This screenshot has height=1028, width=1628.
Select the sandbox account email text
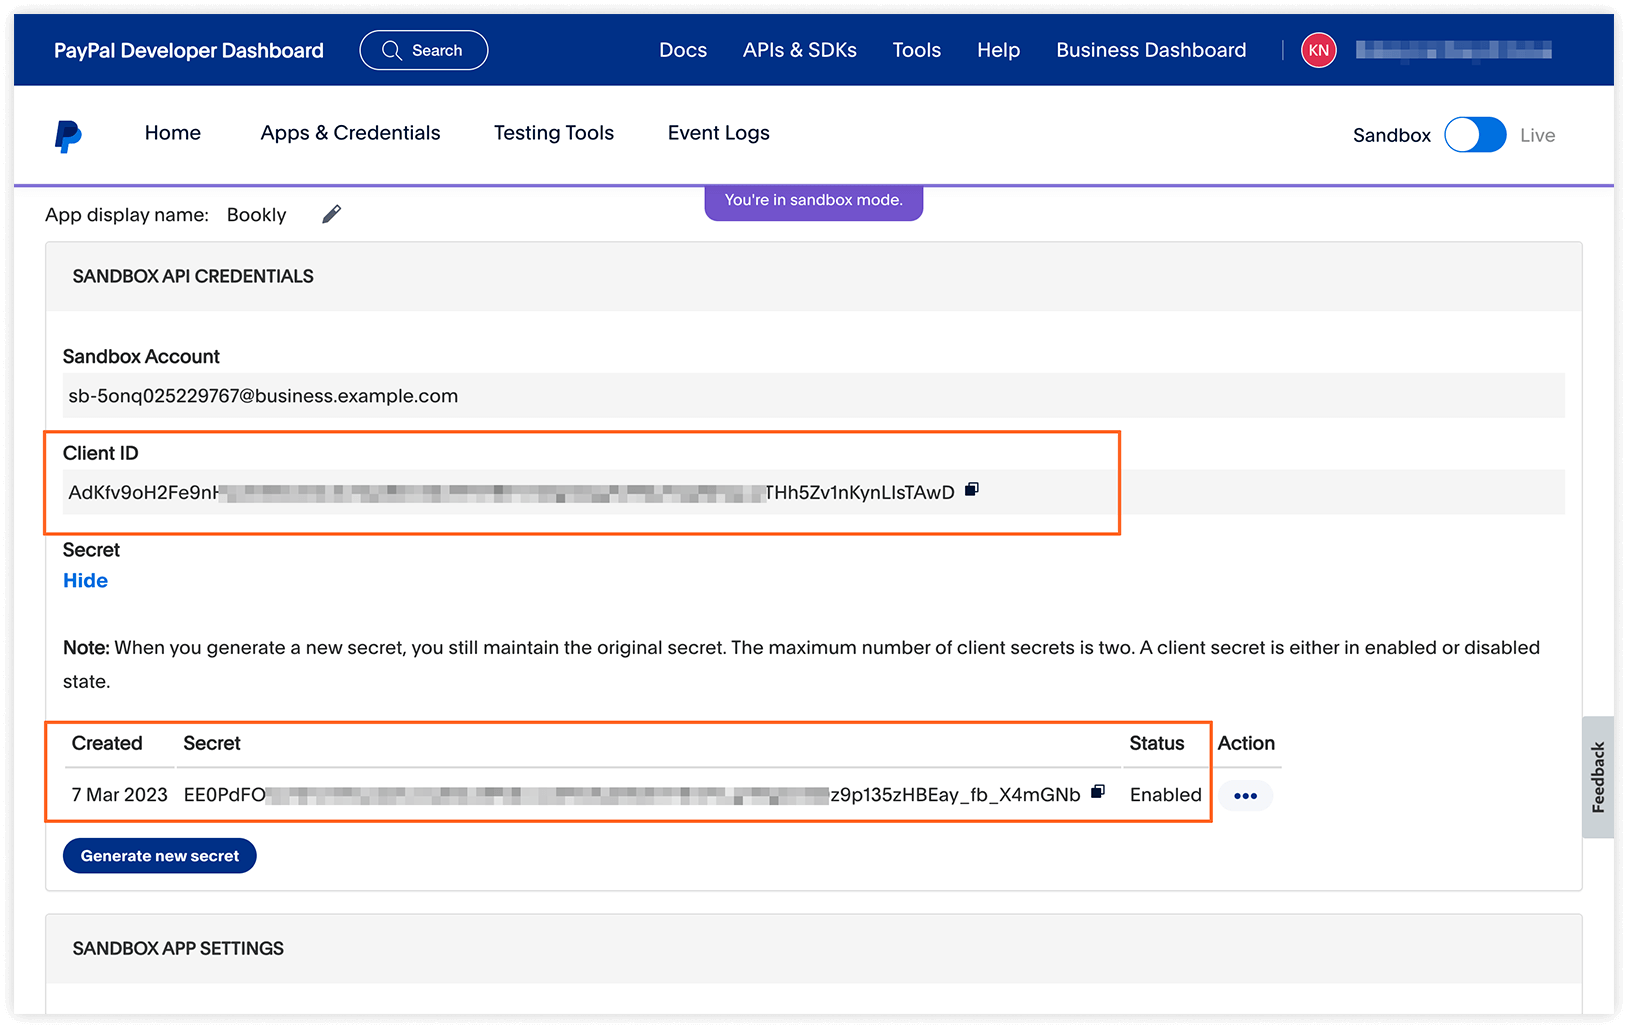[x=263, y=396]
